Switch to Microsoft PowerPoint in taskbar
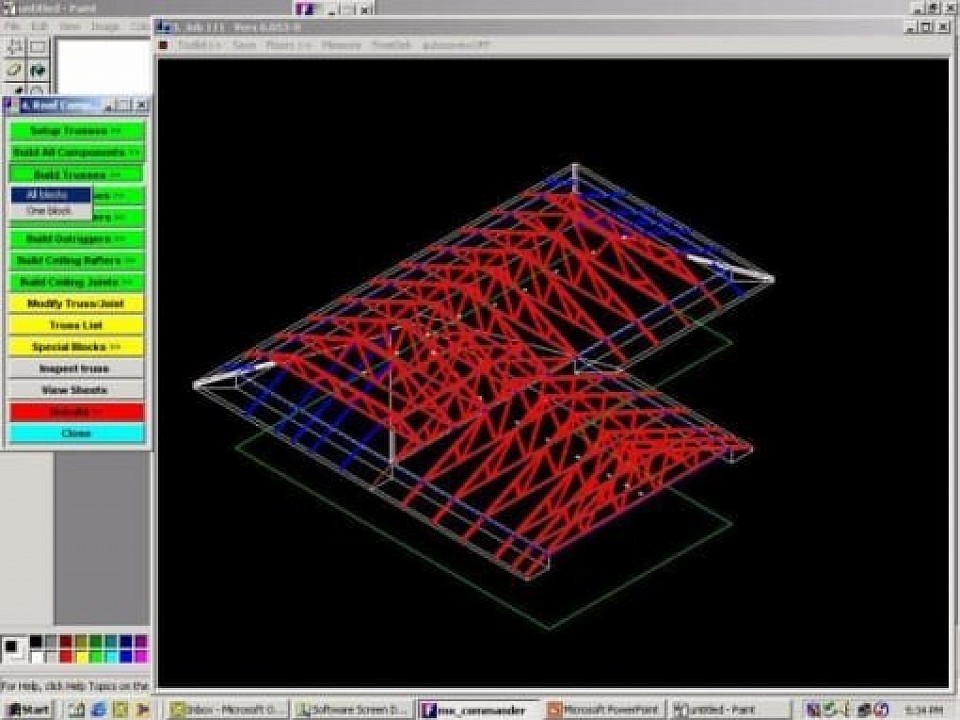 click(603, 709)
